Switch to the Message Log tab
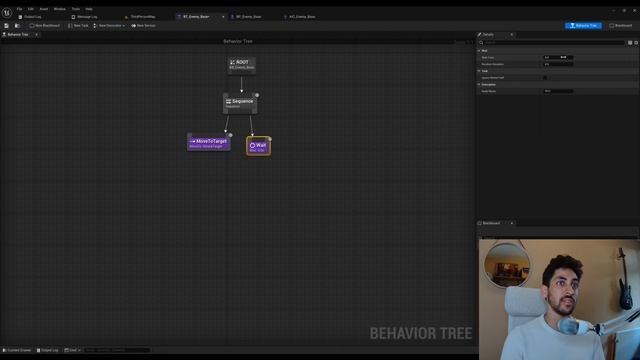The image size is (640, 360). click(84, 17)
